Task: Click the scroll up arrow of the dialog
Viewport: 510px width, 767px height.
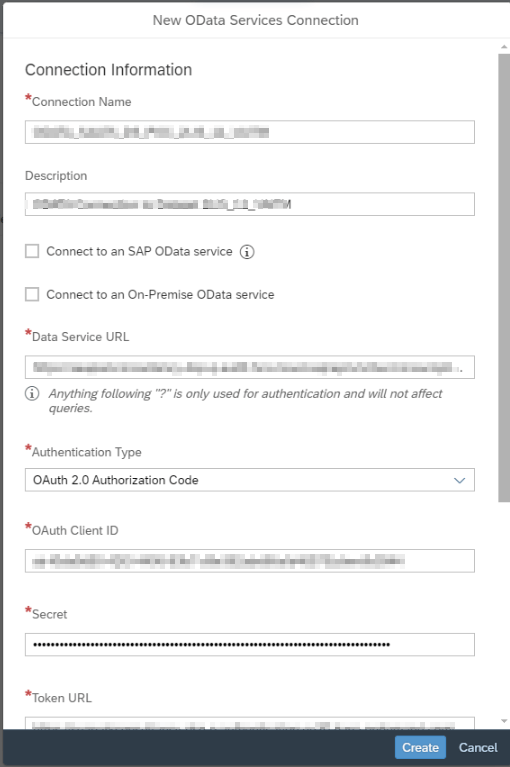Action: coord(504,46)
